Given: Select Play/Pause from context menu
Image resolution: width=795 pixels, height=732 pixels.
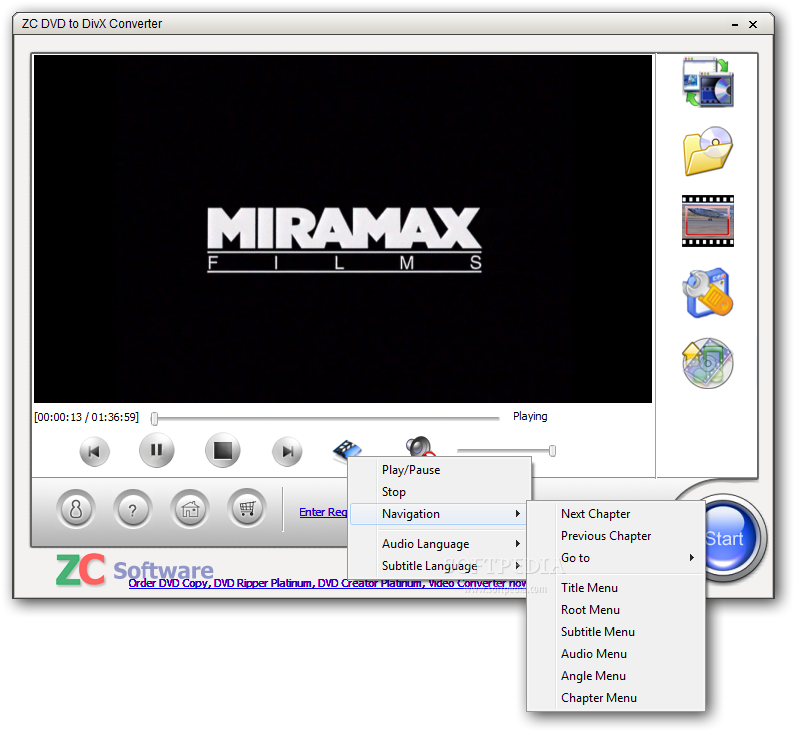Looking at the screenshot, I should (x=439, y=469).
